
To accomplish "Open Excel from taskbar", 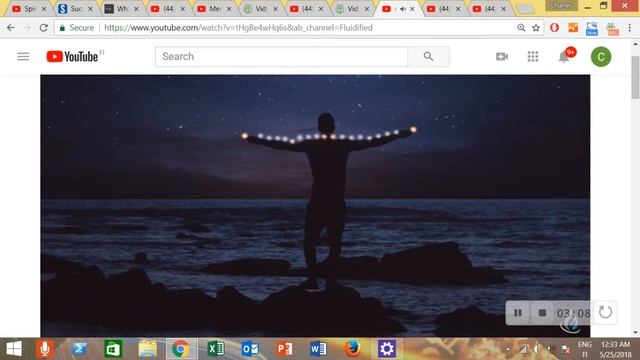I will click(216, 349).
